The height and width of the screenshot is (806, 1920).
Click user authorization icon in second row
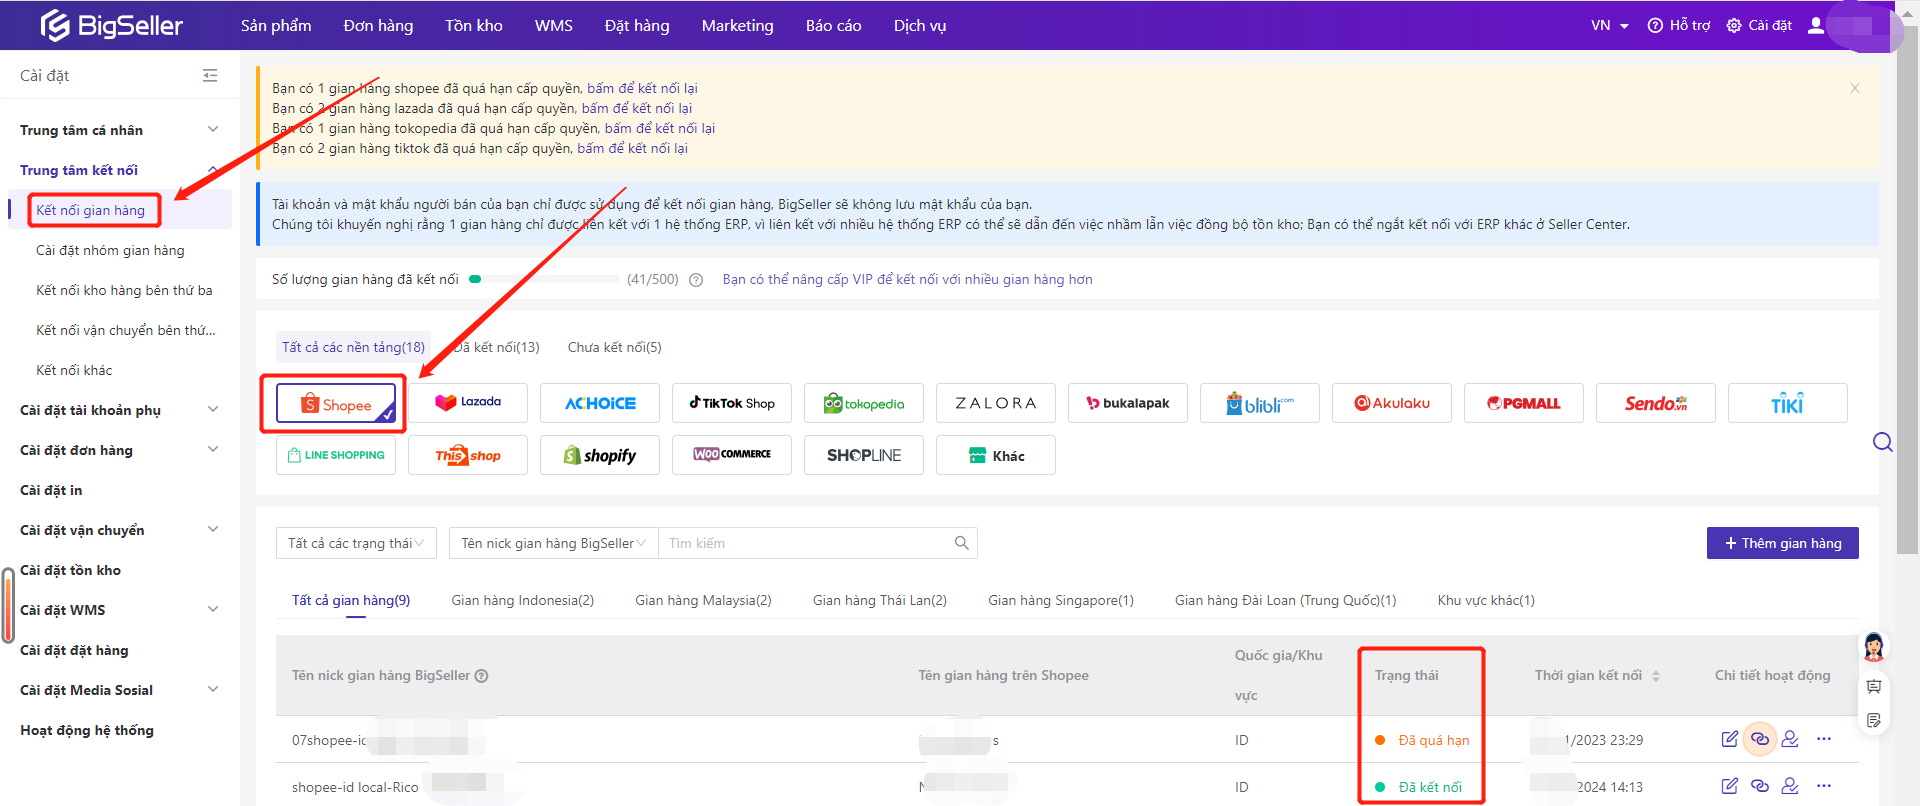point(1790,786)
